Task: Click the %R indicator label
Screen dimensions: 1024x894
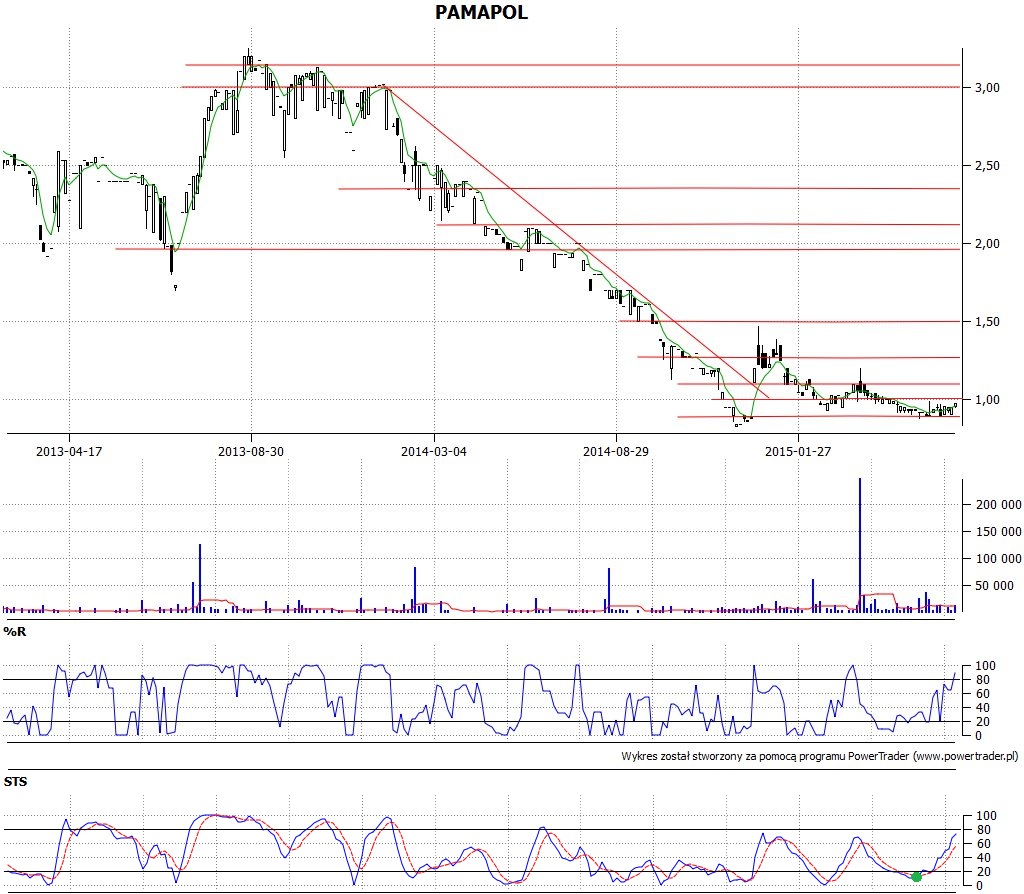Action: [x=15, y=631]
